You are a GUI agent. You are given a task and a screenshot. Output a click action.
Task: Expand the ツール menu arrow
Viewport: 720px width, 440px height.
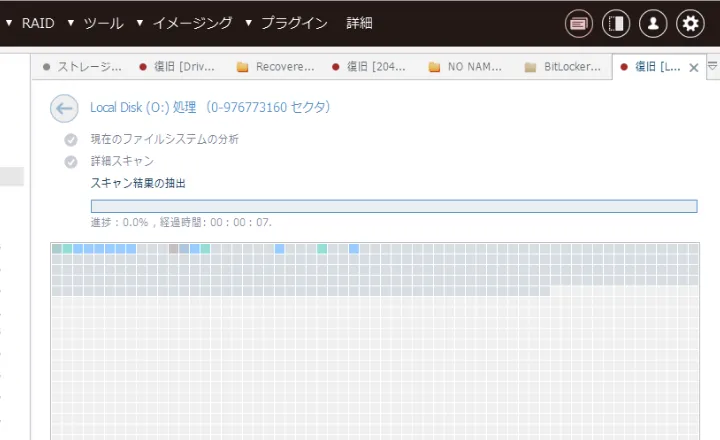[x=71, y=23]
